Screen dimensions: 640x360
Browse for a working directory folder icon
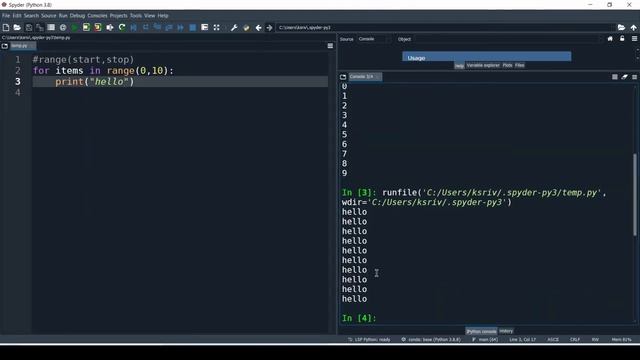(621, 27)
